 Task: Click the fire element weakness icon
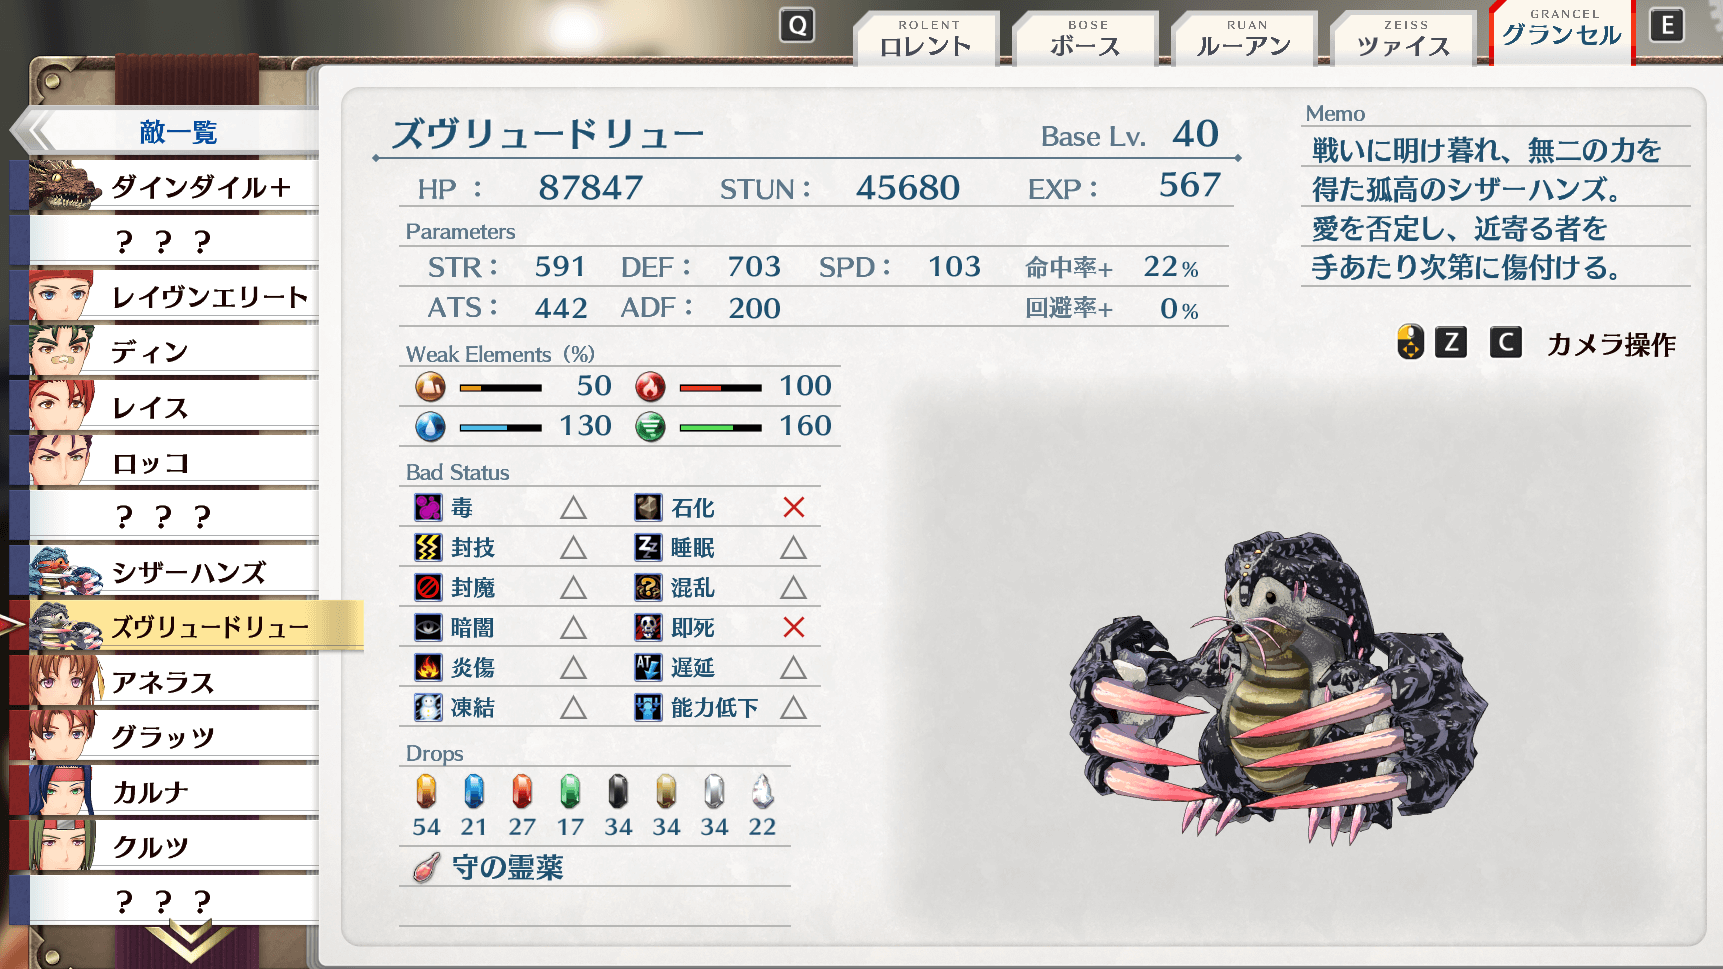(650, 386)
